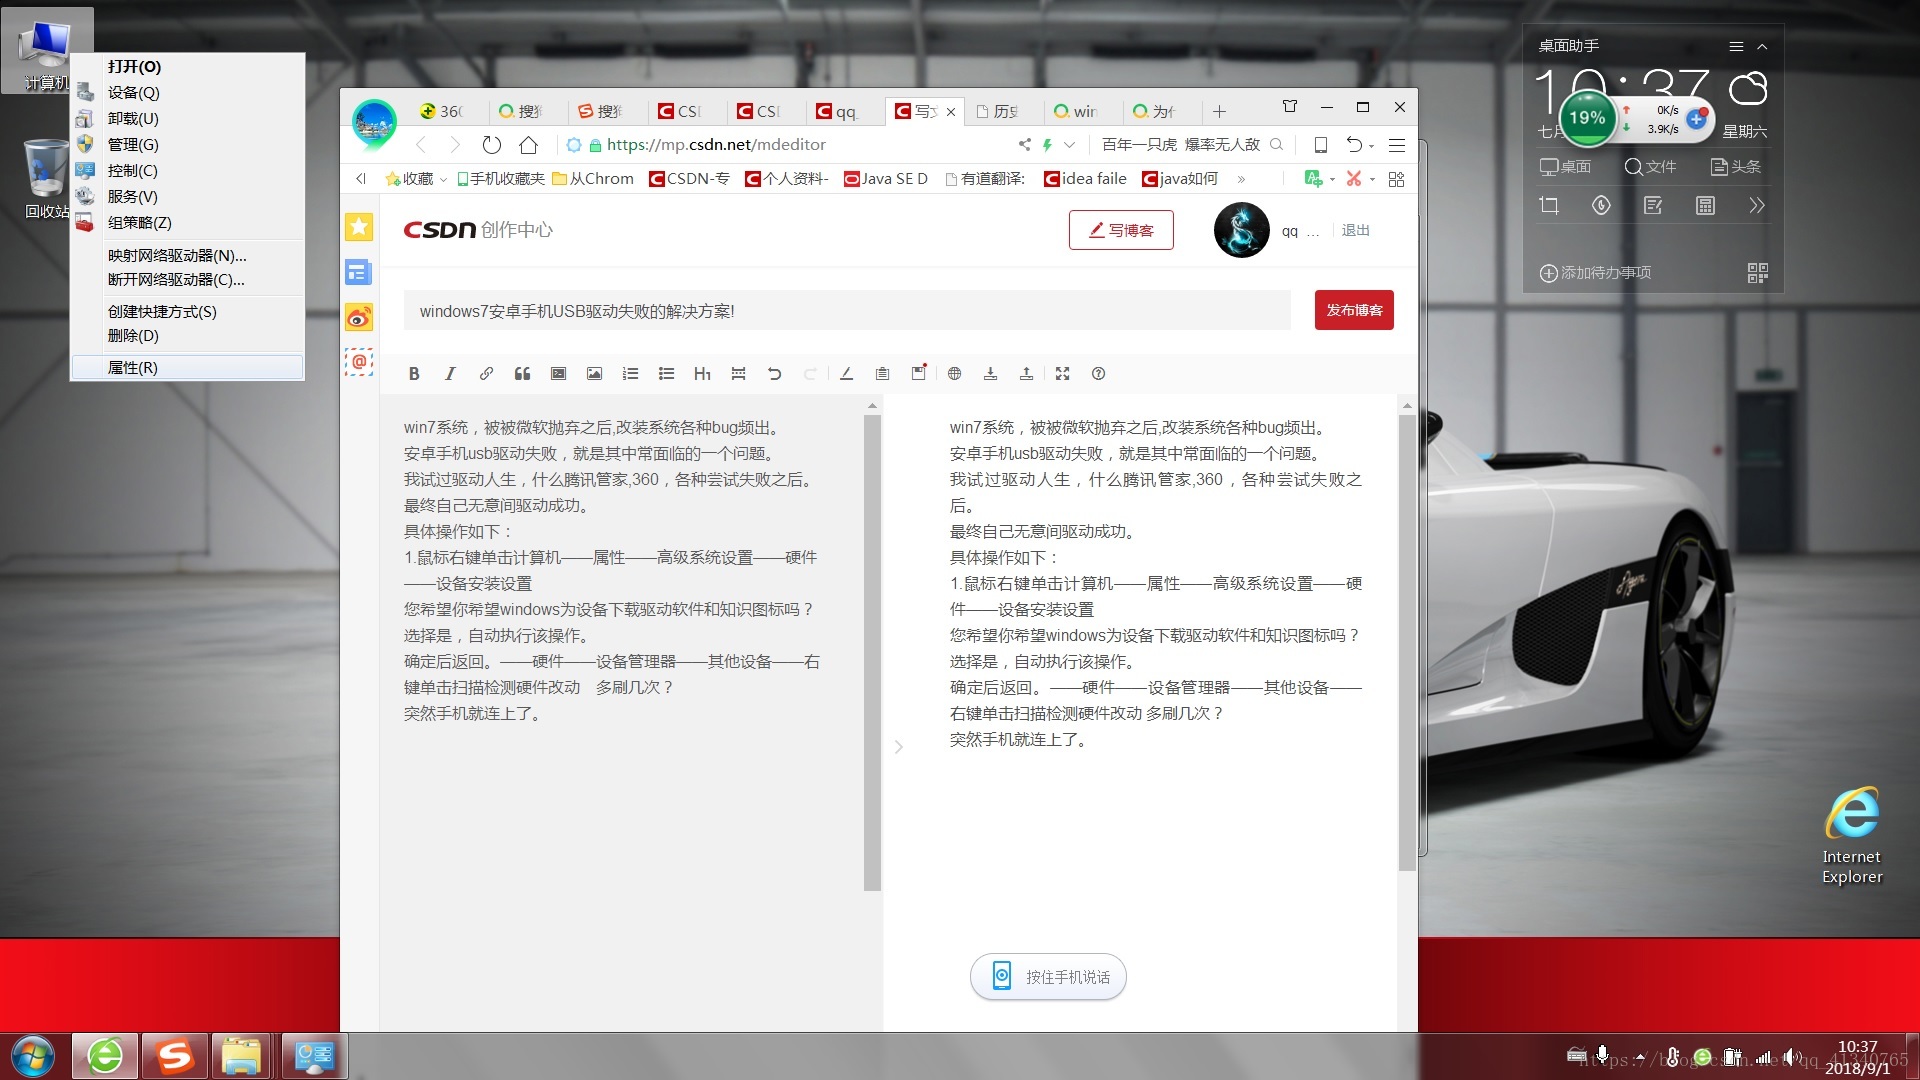
Task: Open Sogou app from the taskbar
Action: pyautogui.click(x=174, y=1056)
